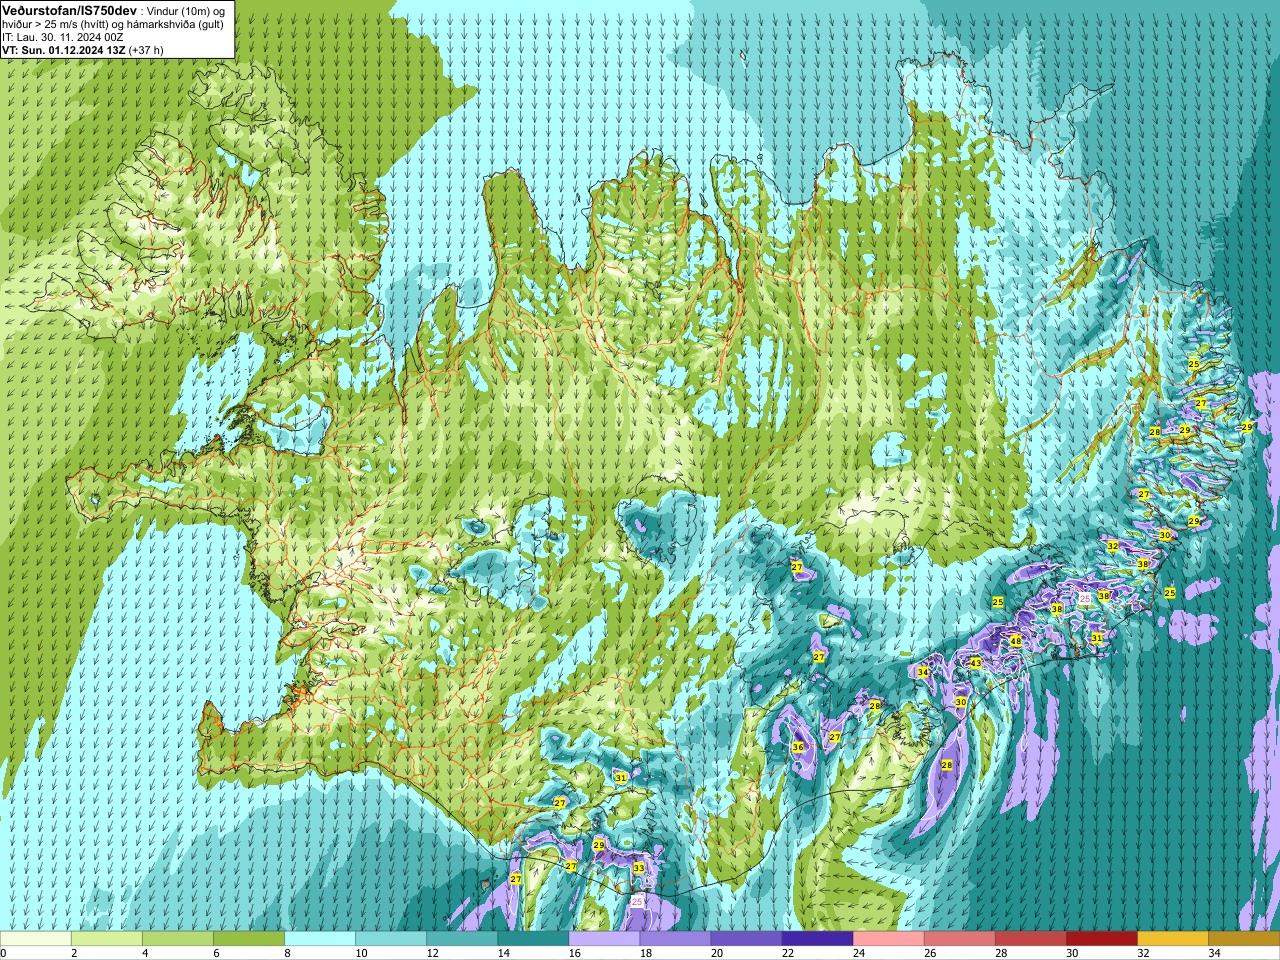Pick the golden brown legend swatch above 34 m/s

1243,939
